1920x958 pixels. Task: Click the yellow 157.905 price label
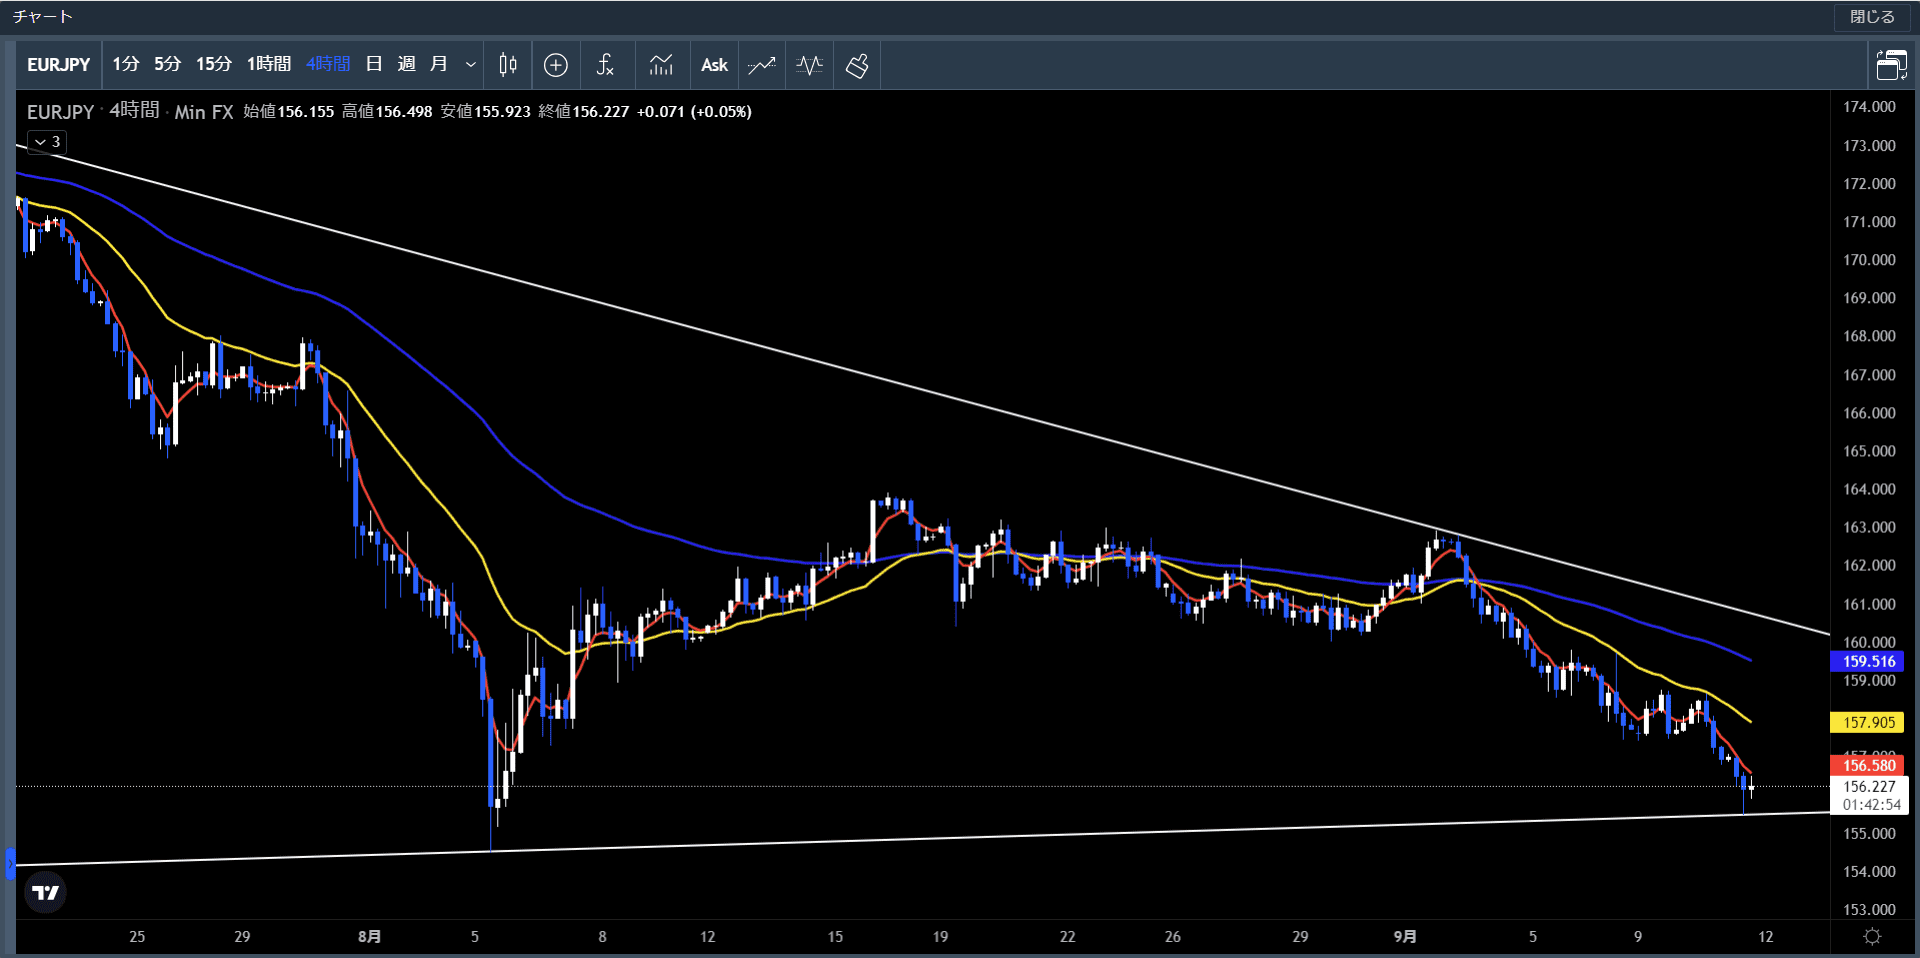click(1867, 722)
